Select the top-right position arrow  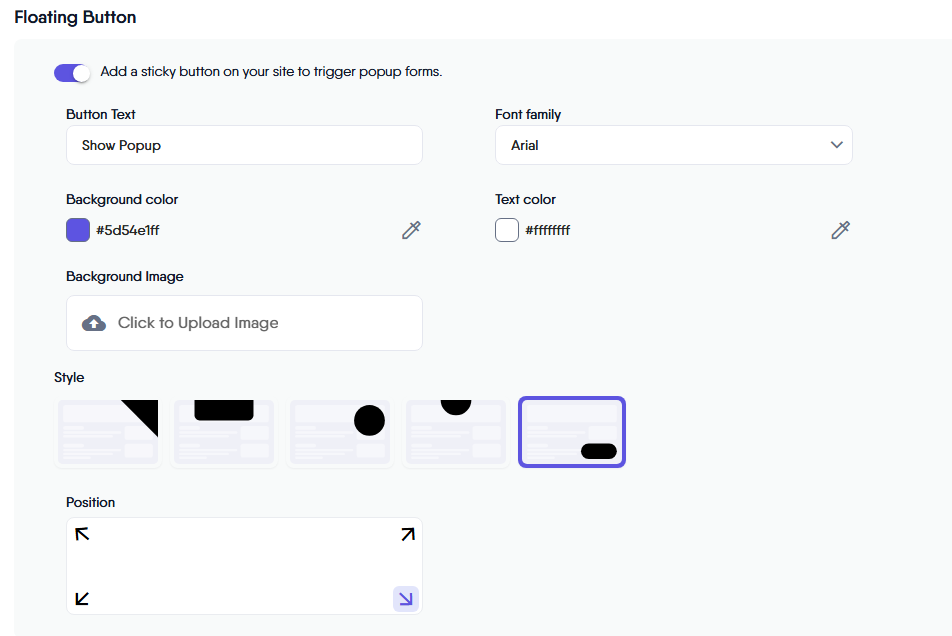[x=407, y=534]
